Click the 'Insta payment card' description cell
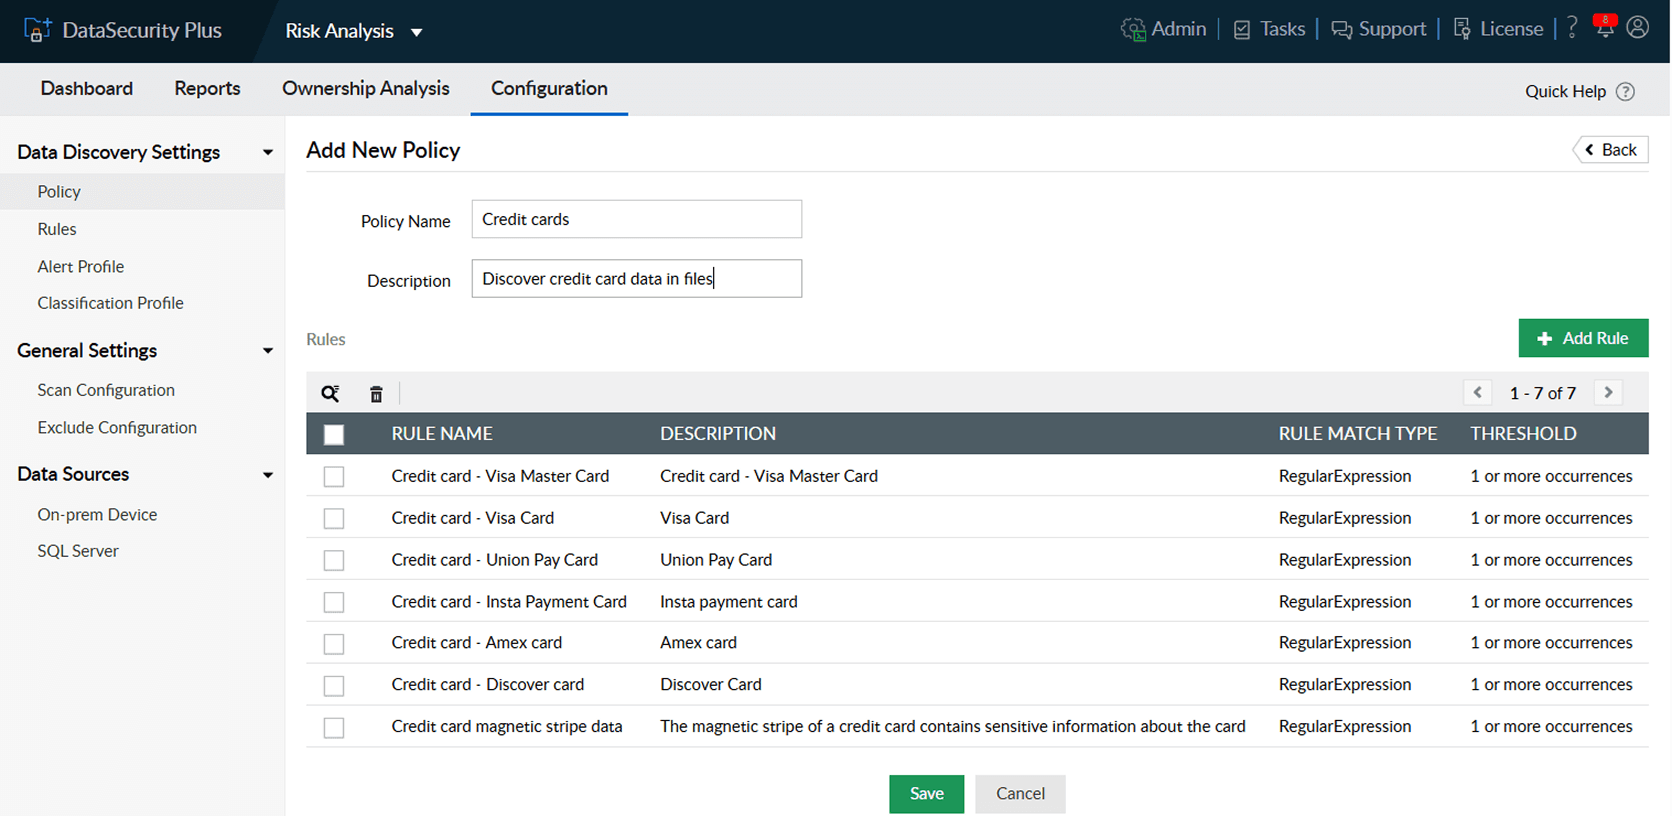This screenshot has width=1672, height=816. 729,602
